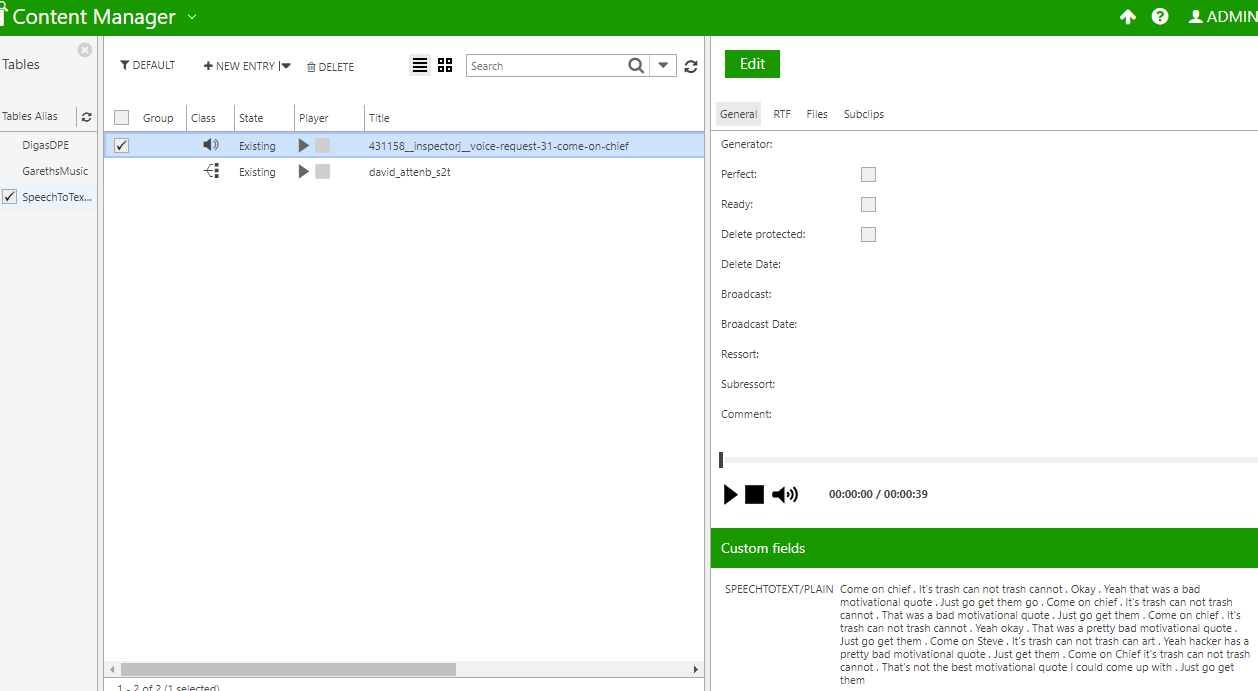
Task: Click the search magnifier icon
Action: click(x=636, y=66)
